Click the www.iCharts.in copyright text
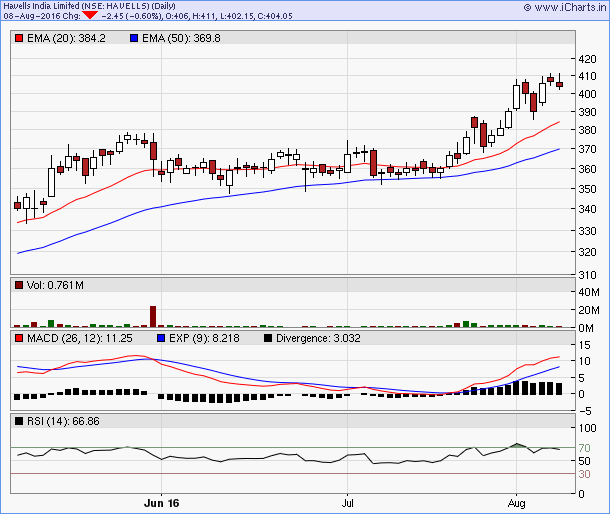This screenshot has height=514, width=610. tap(565, 7)
